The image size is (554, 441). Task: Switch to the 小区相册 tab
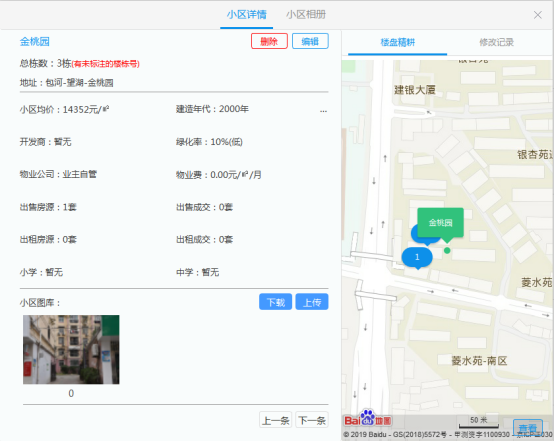pyautogui.click(x=306, y=14)
